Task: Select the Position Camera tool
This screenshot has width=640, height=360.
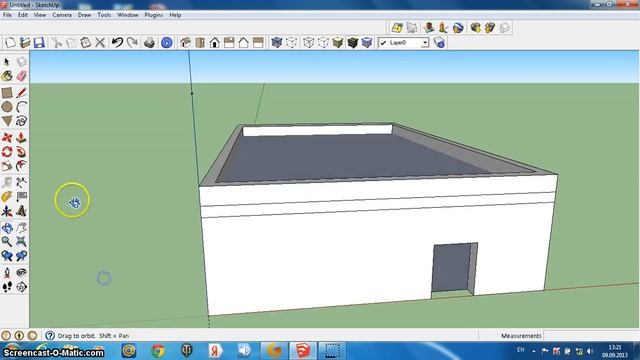Action: pyautogui.click(x=7, y=273)
